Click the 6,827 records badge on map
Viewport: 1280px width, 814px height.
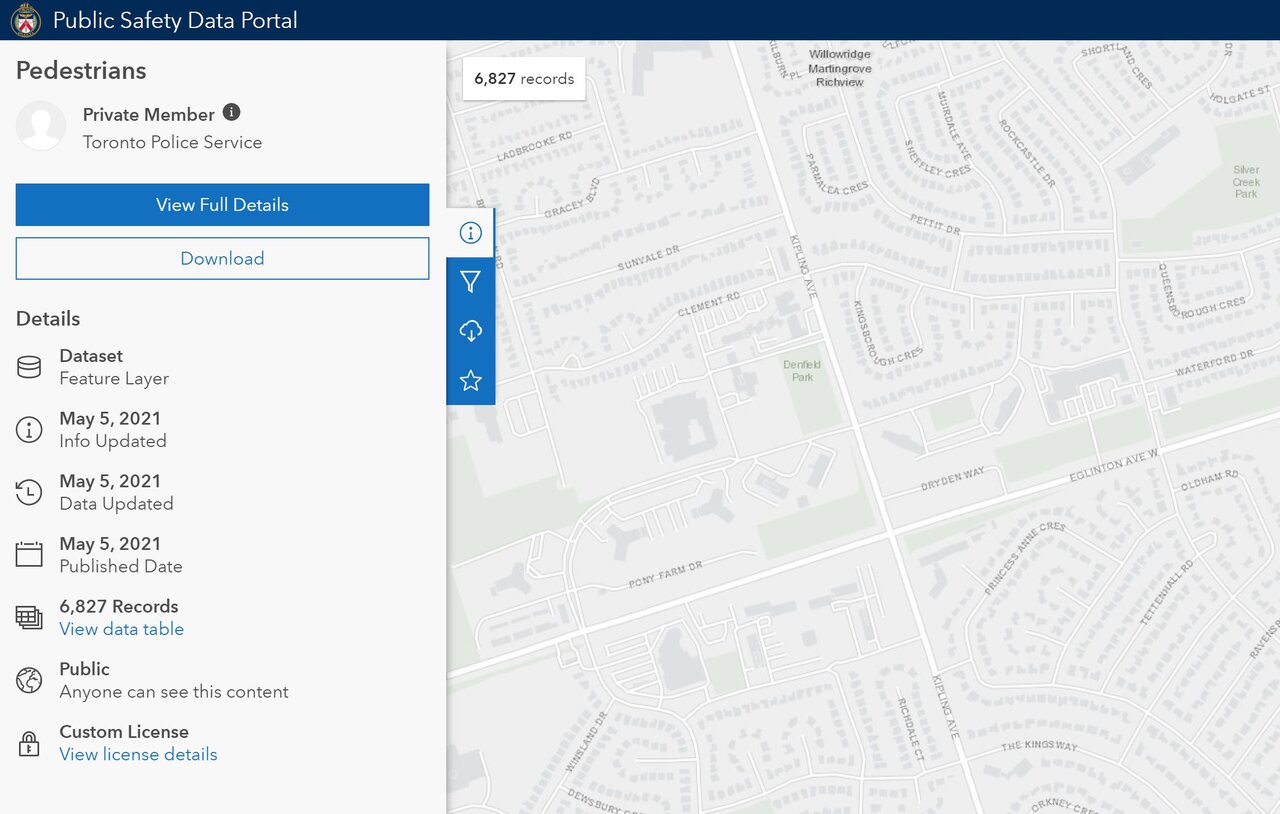pyautogui.click(x=524, y=79)
